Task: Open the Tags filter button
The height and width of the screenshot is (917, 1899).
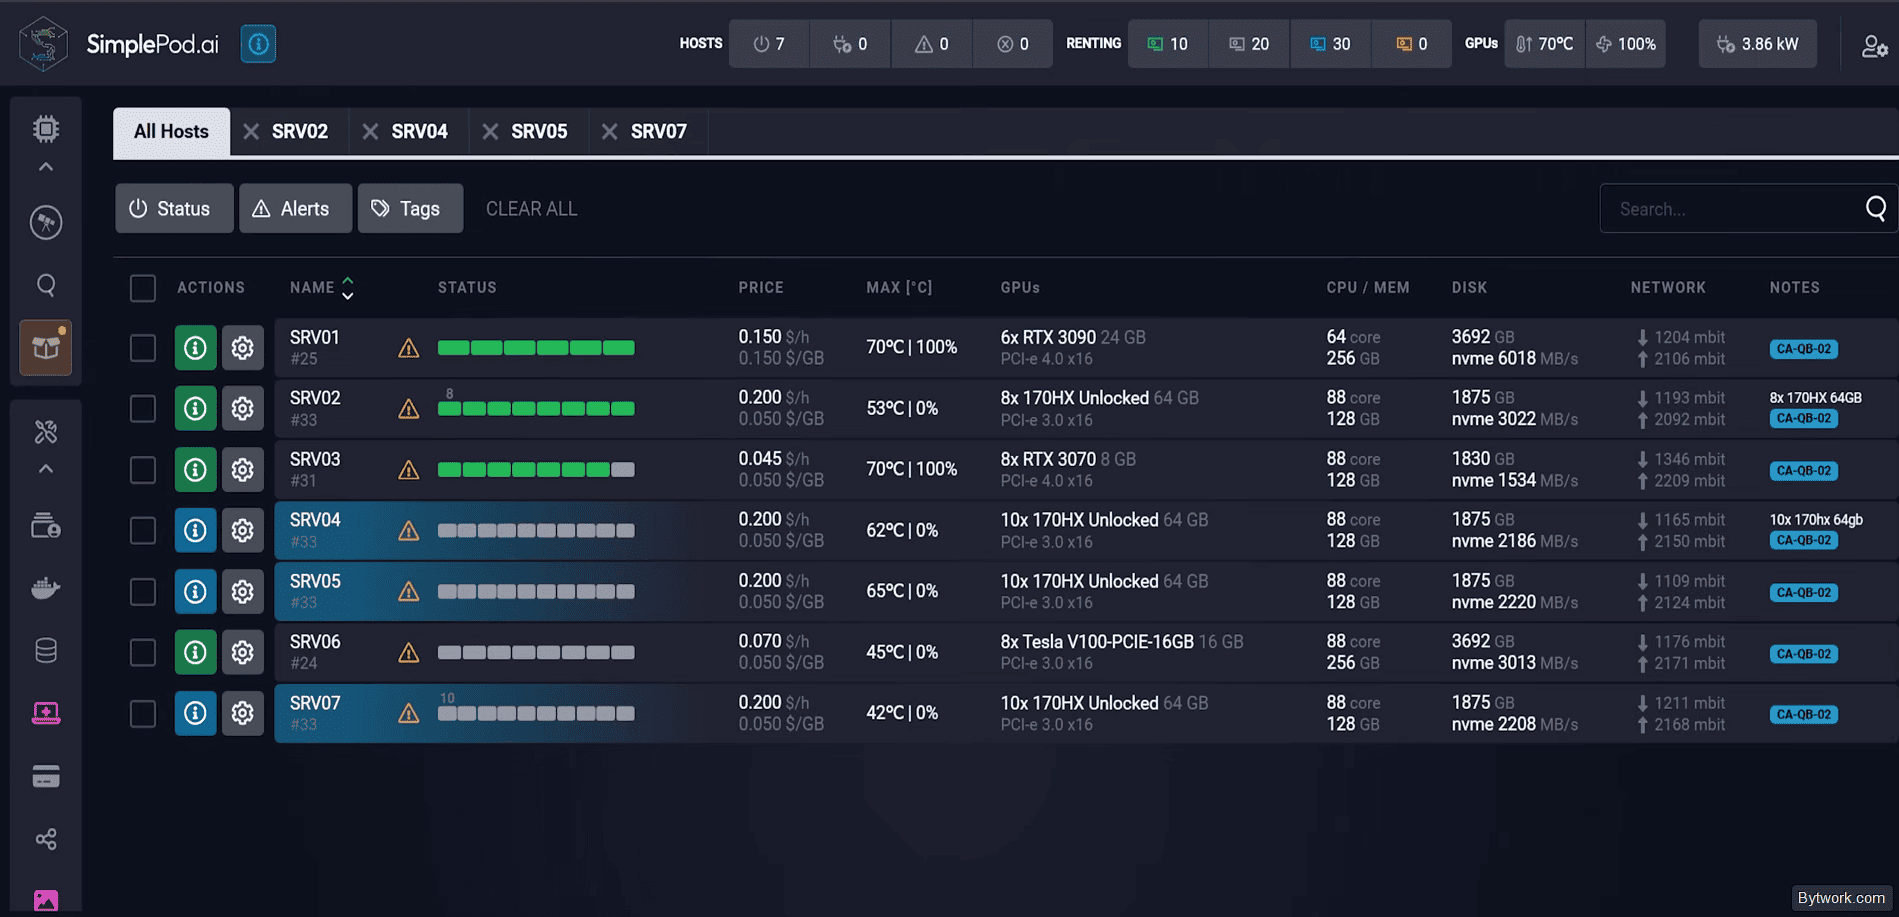Action: pyautogui.click(x=410, y=209)
